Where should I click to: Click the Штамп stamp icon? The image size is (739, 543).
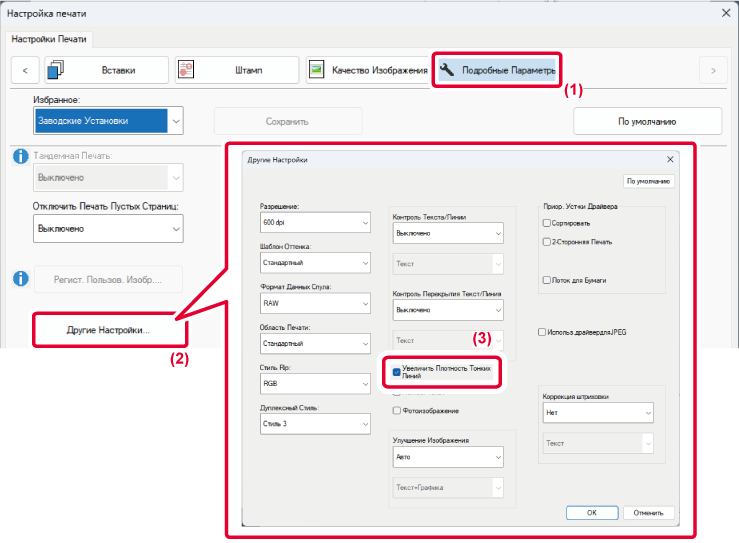(x=189, y=70)
